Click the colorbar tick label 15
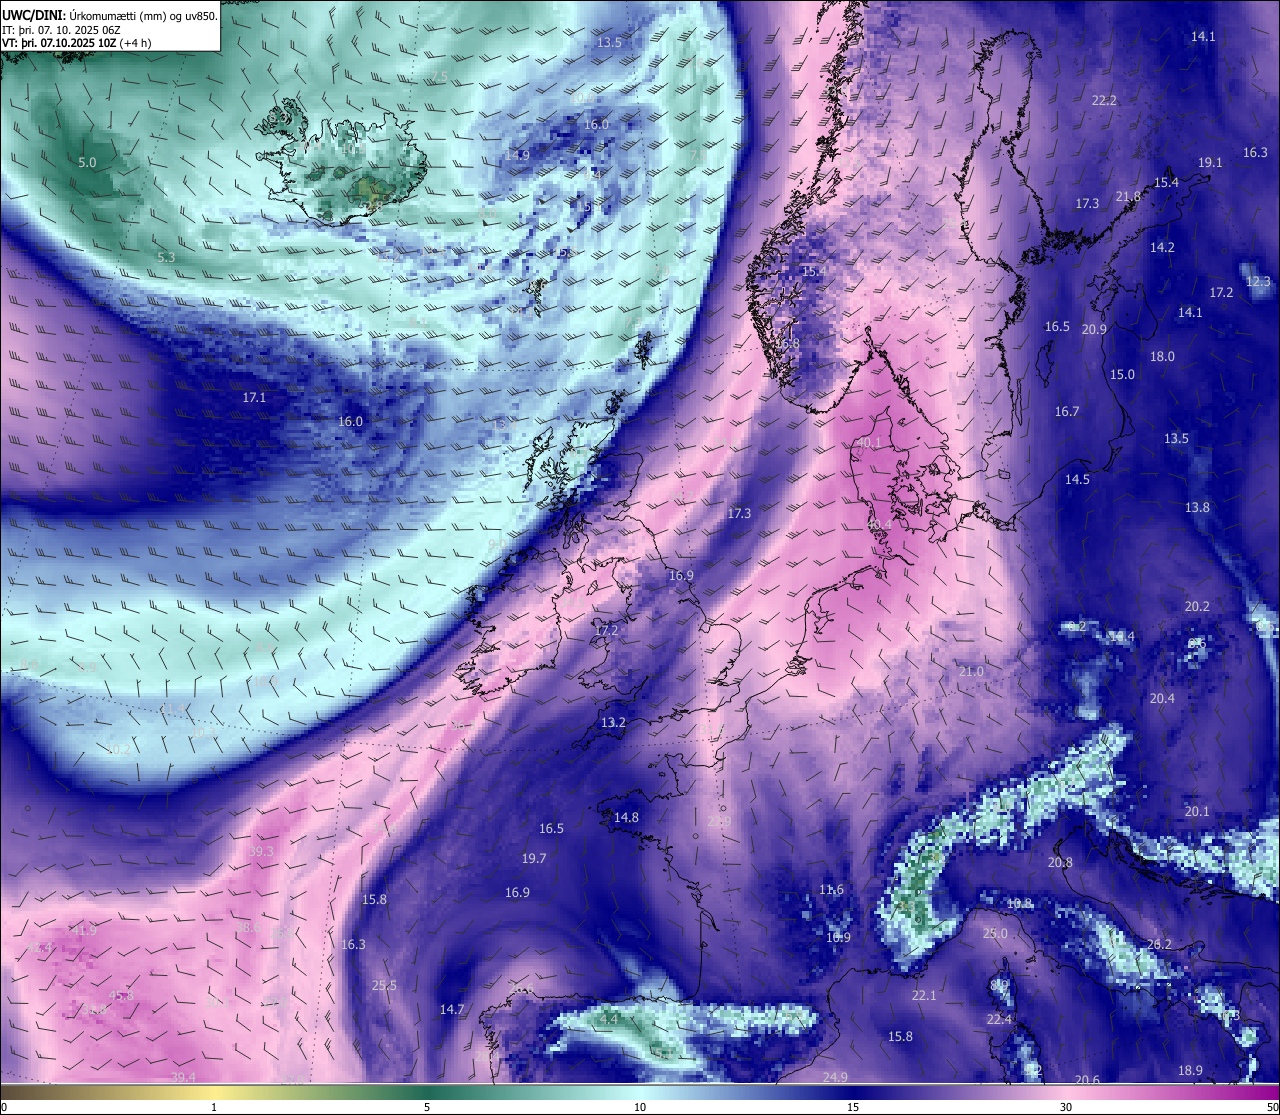 tap(853, 1107)
